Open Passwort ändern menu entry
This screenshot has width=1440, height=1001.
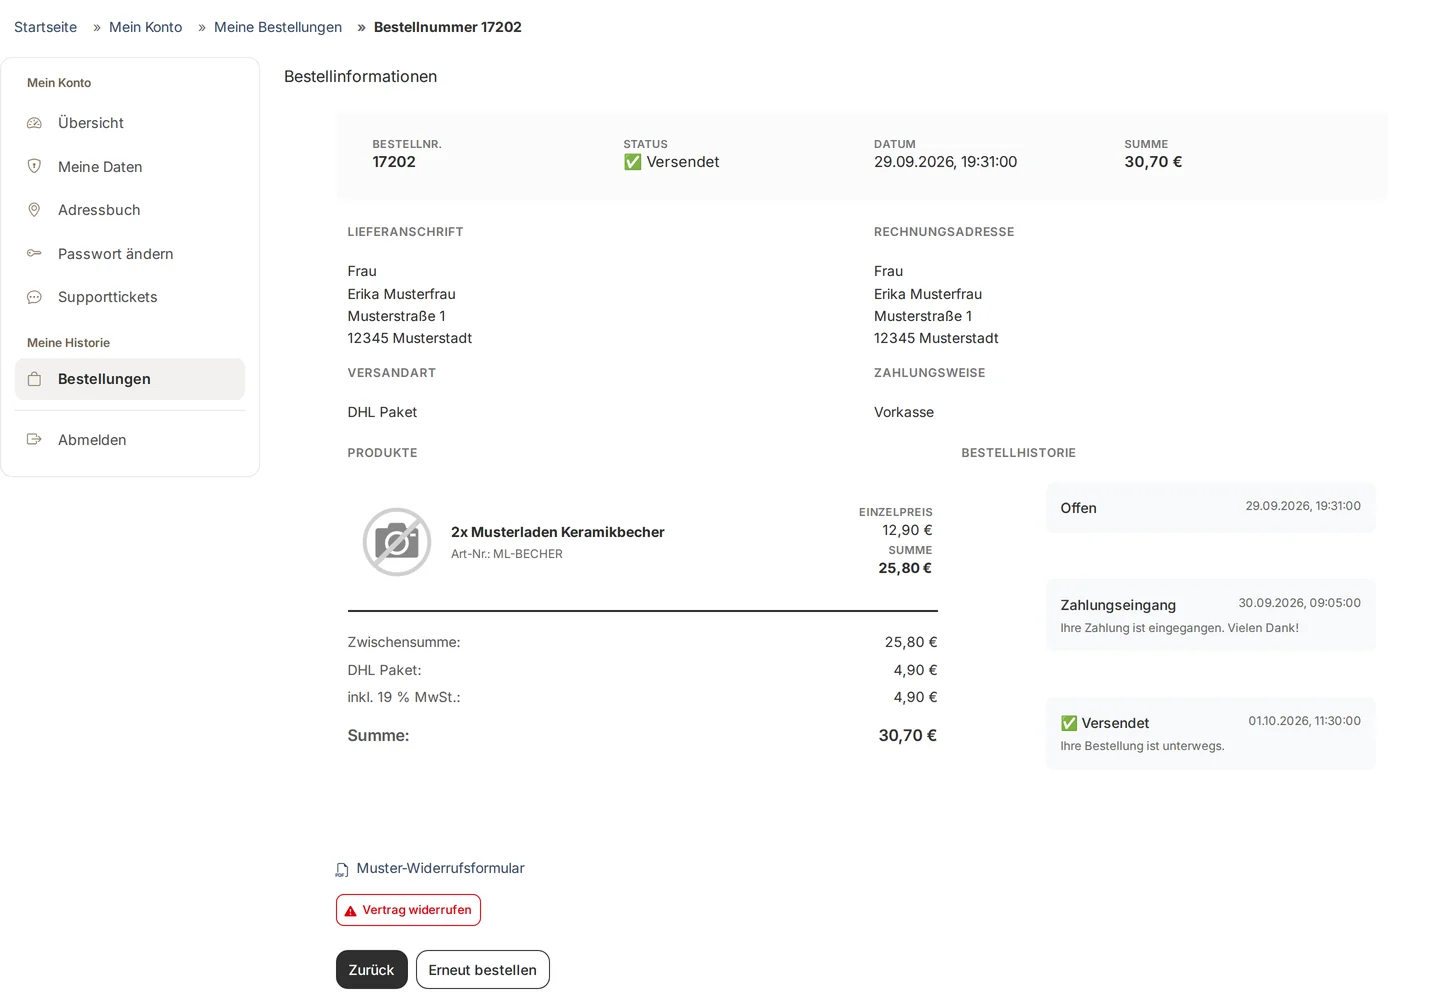coord(130,254)
